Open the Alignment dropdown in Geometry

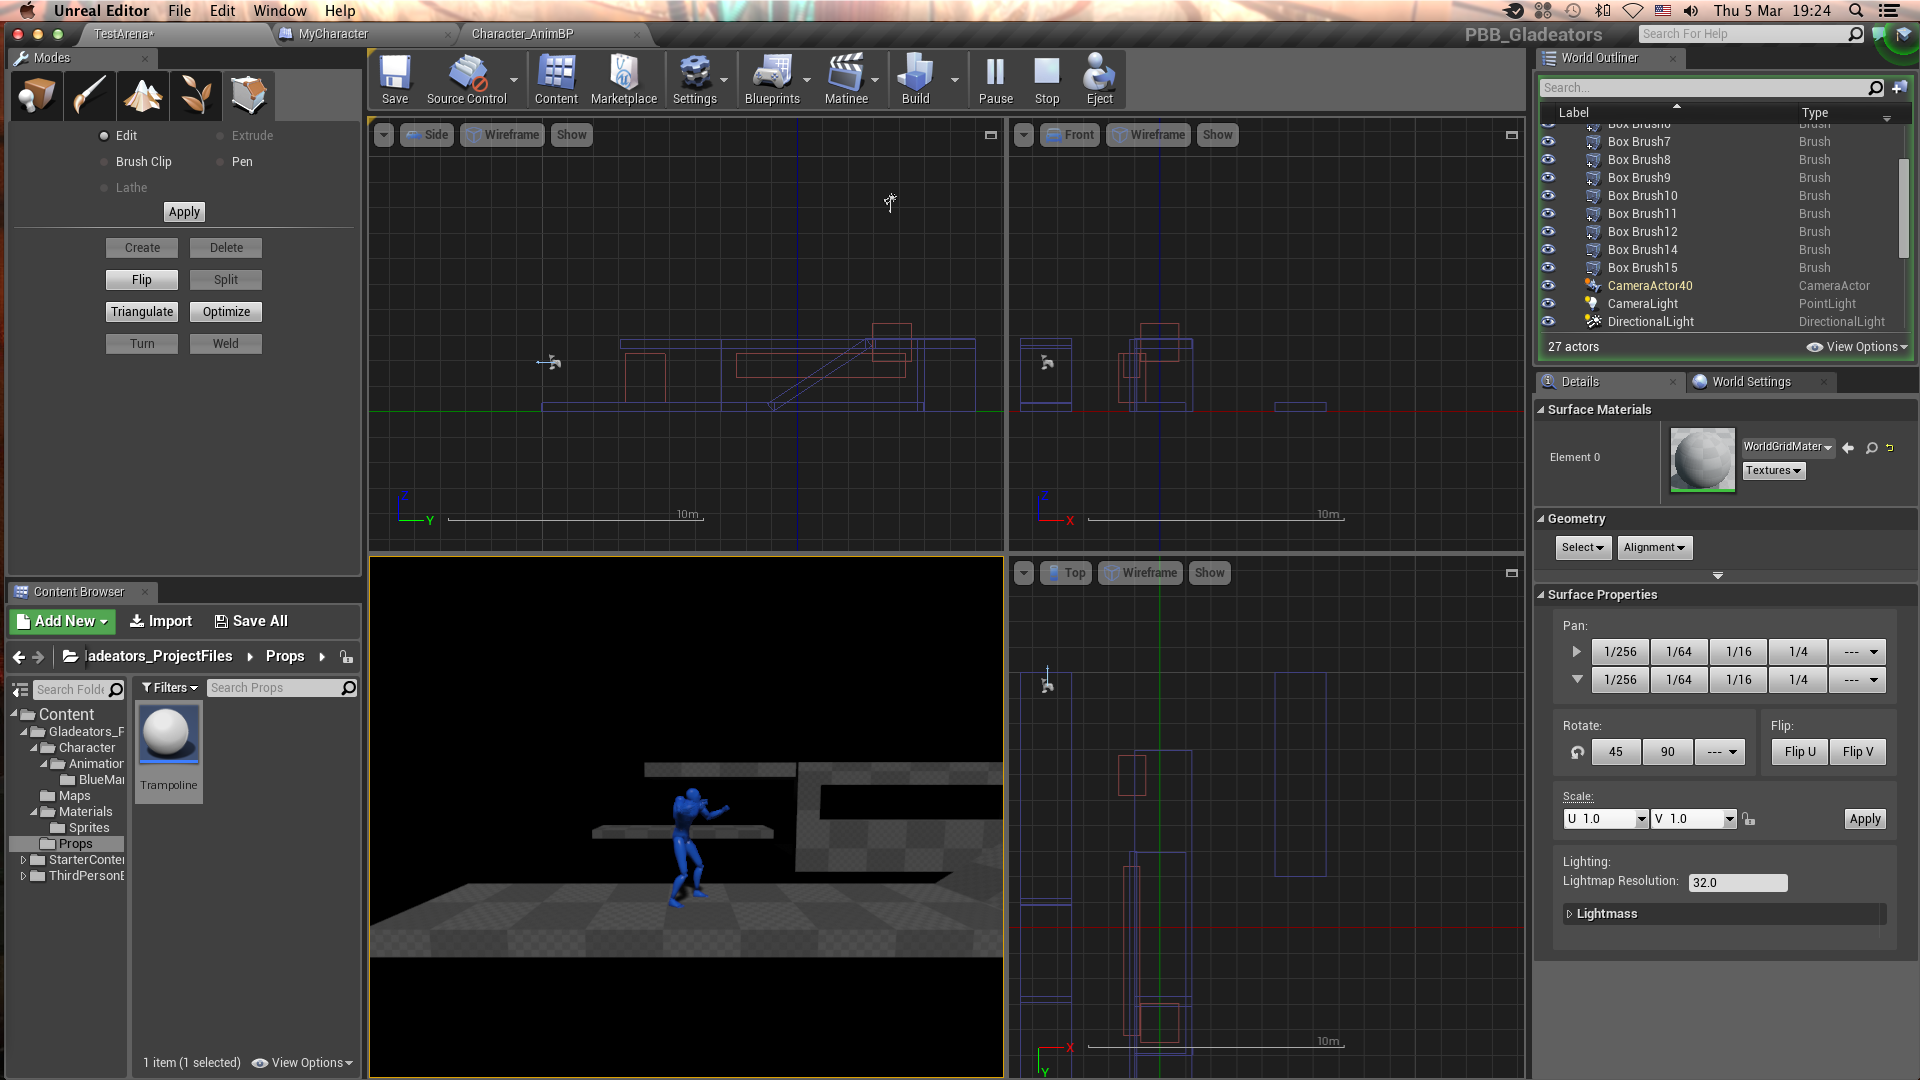1654,548
